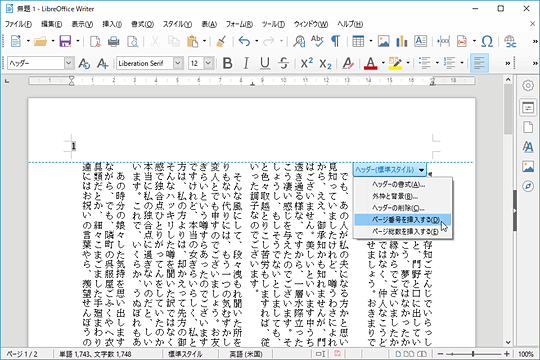Click the Print icon
This screenshot has width=540, height=360.
point(113,41)
